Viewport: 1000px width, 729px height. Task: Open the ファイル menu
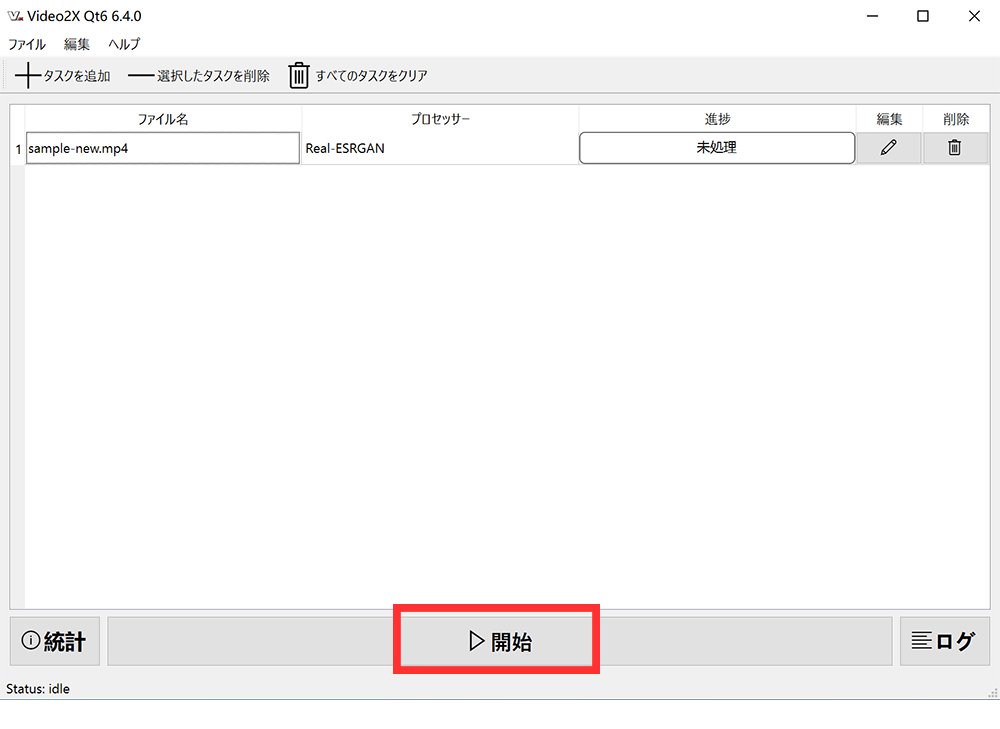[x=25, y=44]
